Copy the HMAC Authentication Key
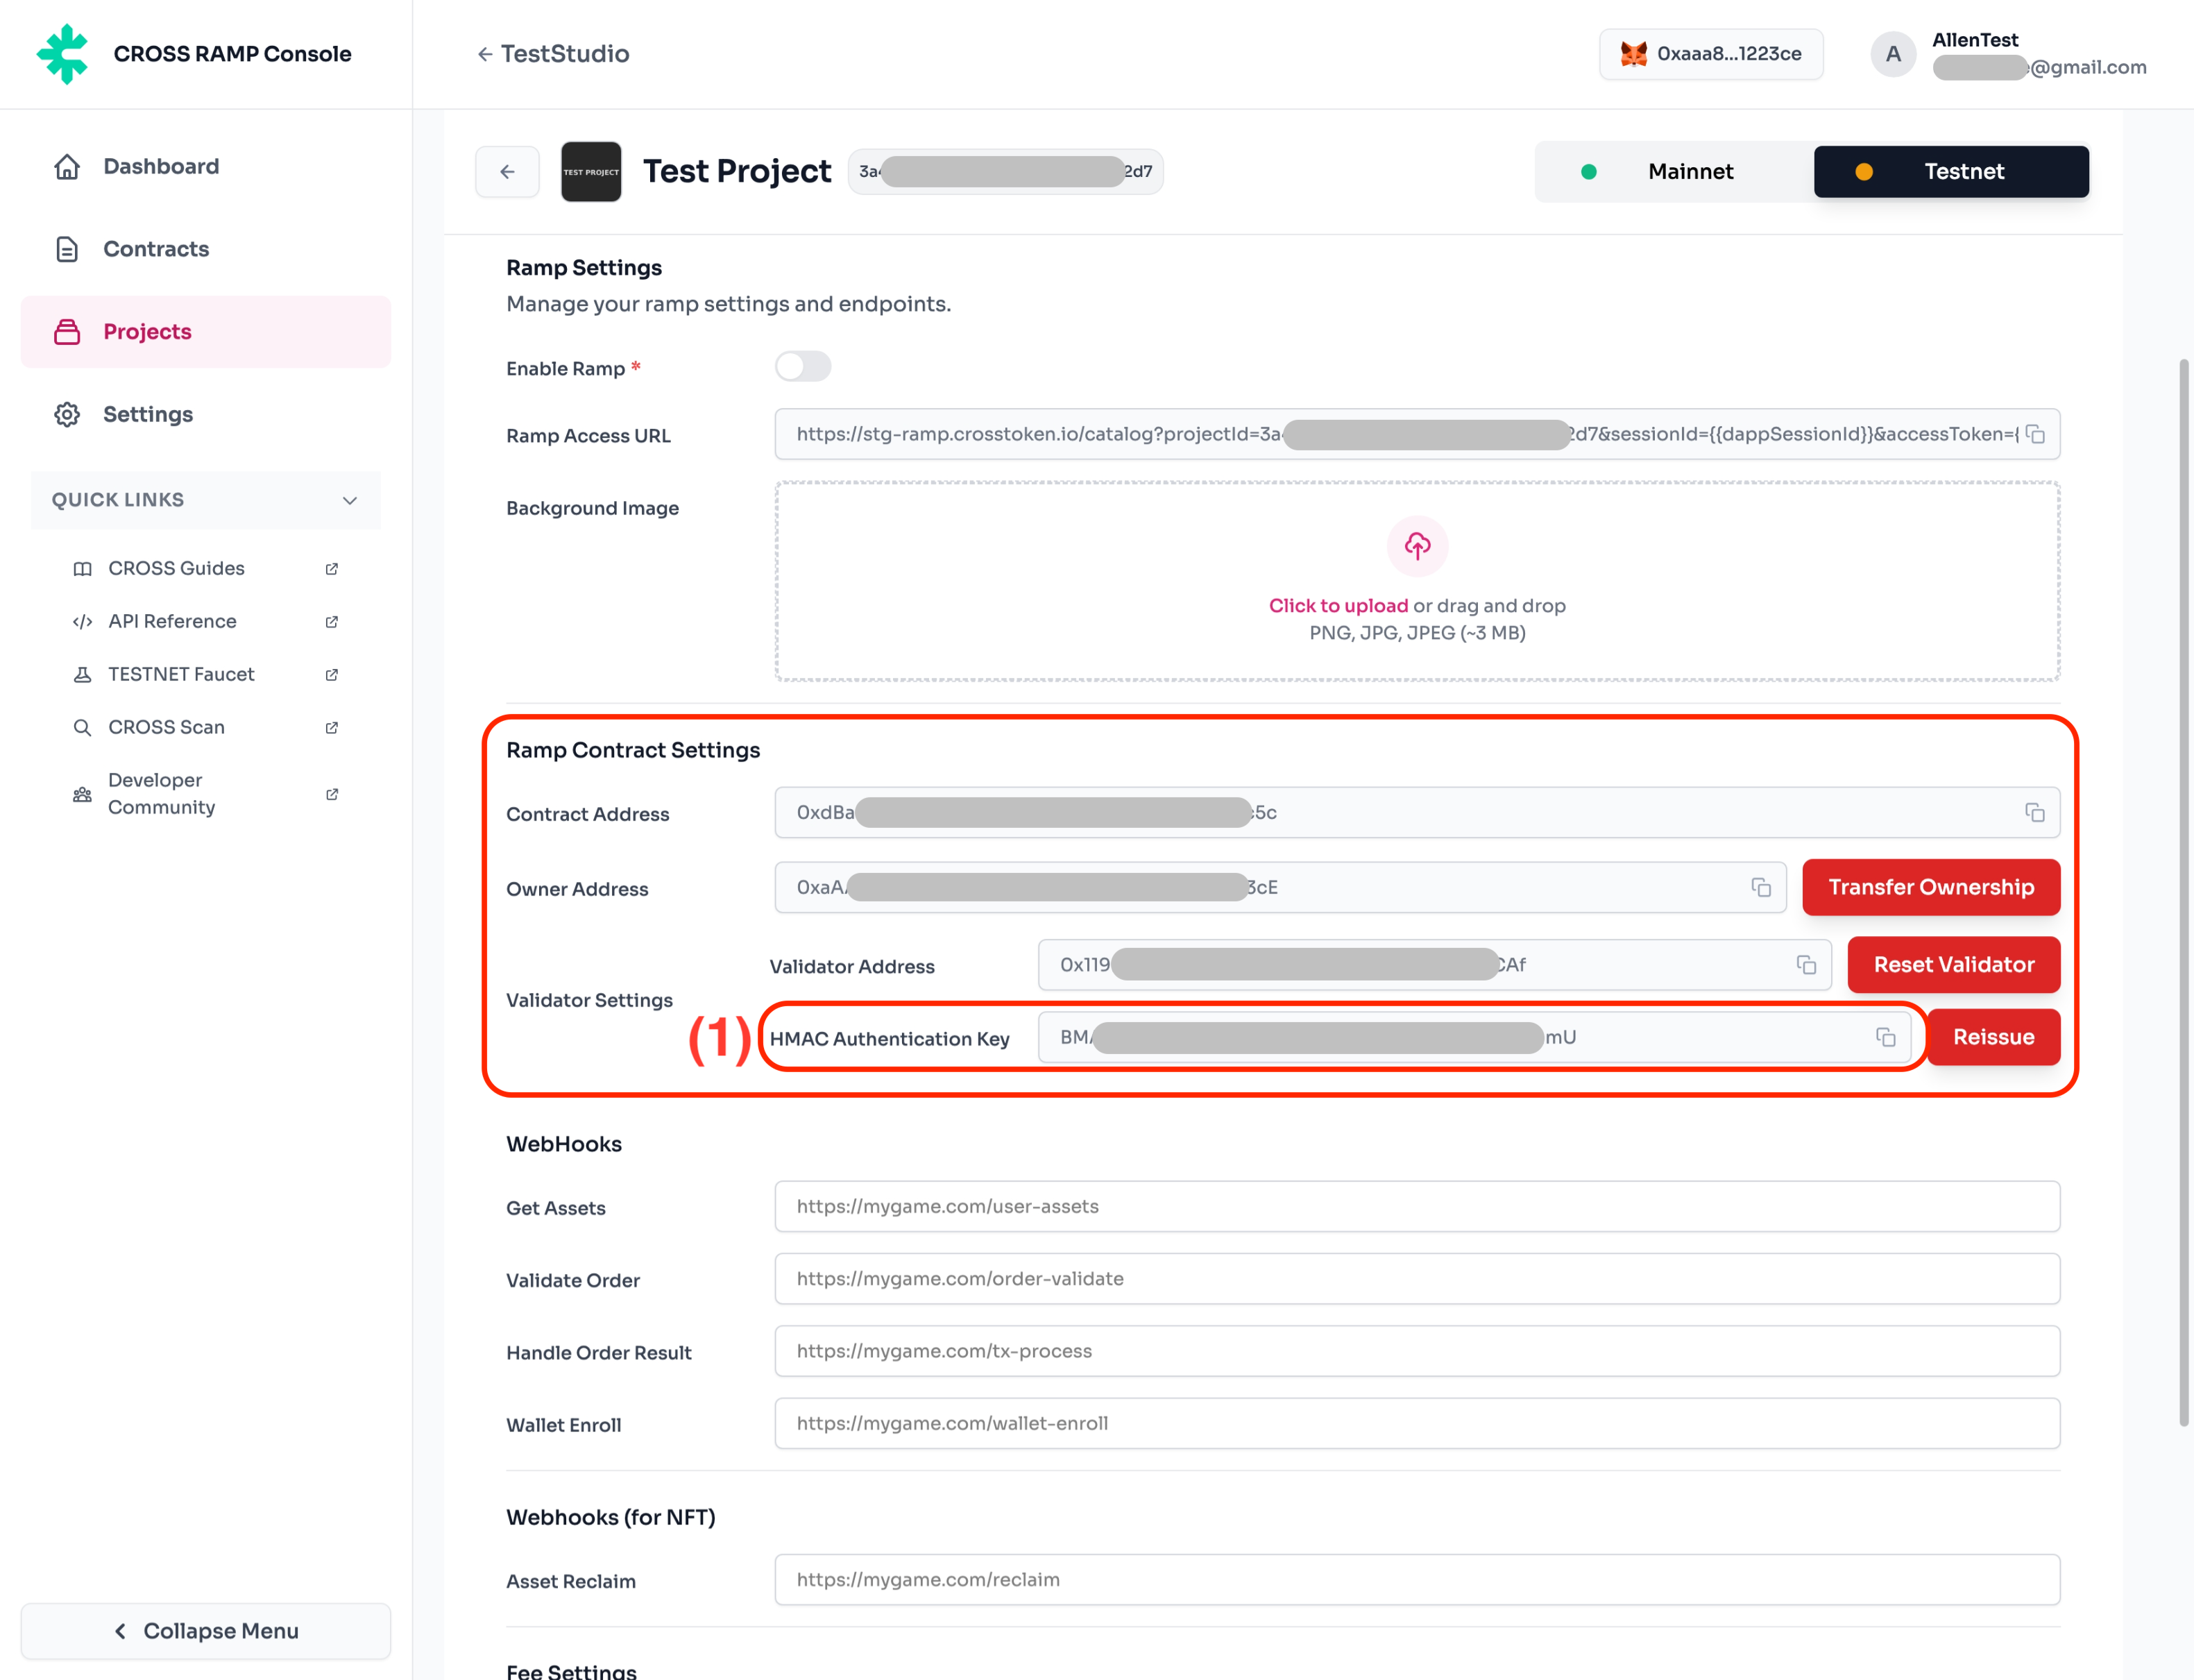Screen dimensions: 2194x1680 (1885, 1037)
